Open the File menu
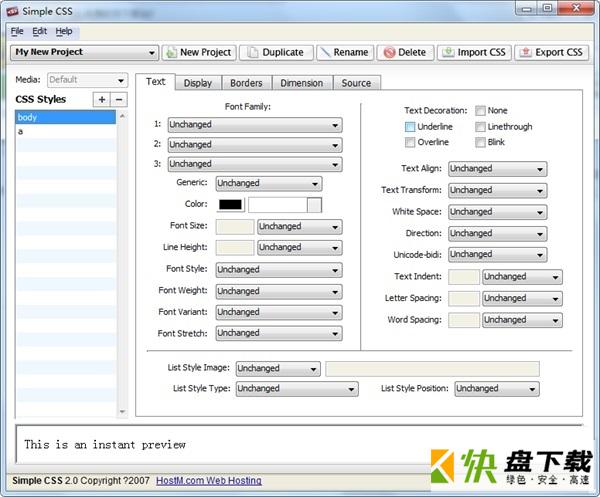 coord(17,31)
